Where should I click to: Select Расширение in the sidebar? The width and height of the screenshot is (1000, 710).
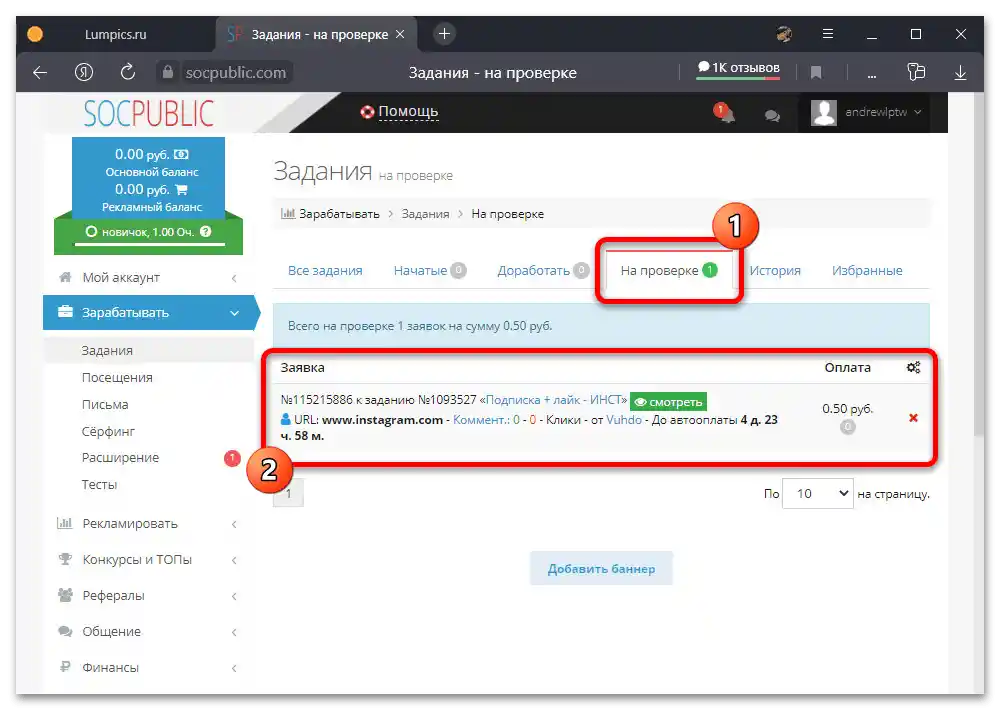point(121,457)
